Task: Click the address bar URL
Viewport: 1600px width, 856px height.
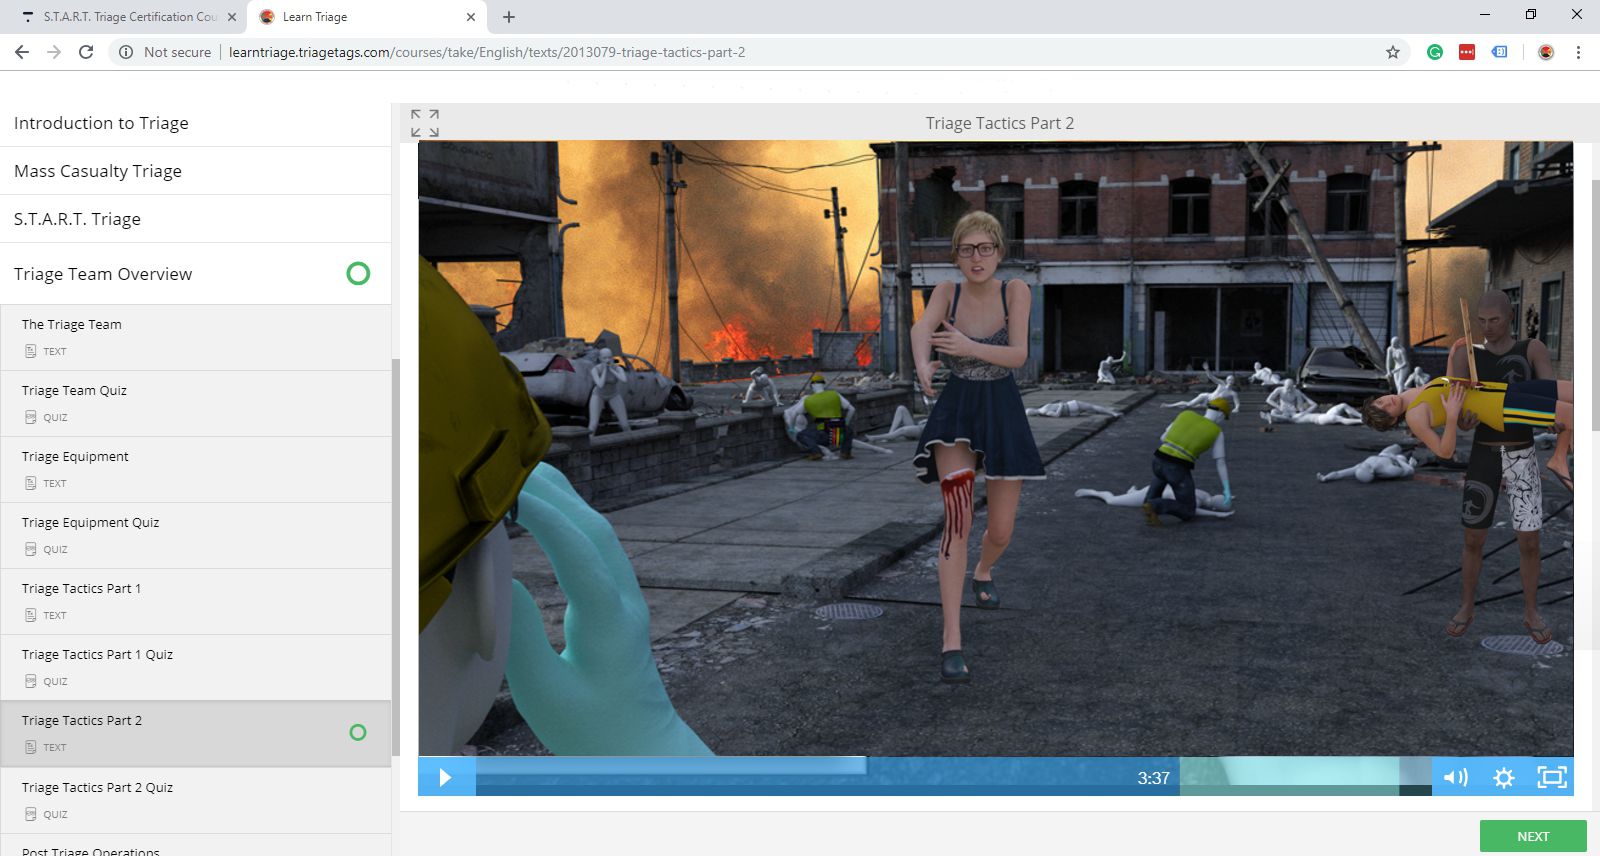Action: (487, 52)
